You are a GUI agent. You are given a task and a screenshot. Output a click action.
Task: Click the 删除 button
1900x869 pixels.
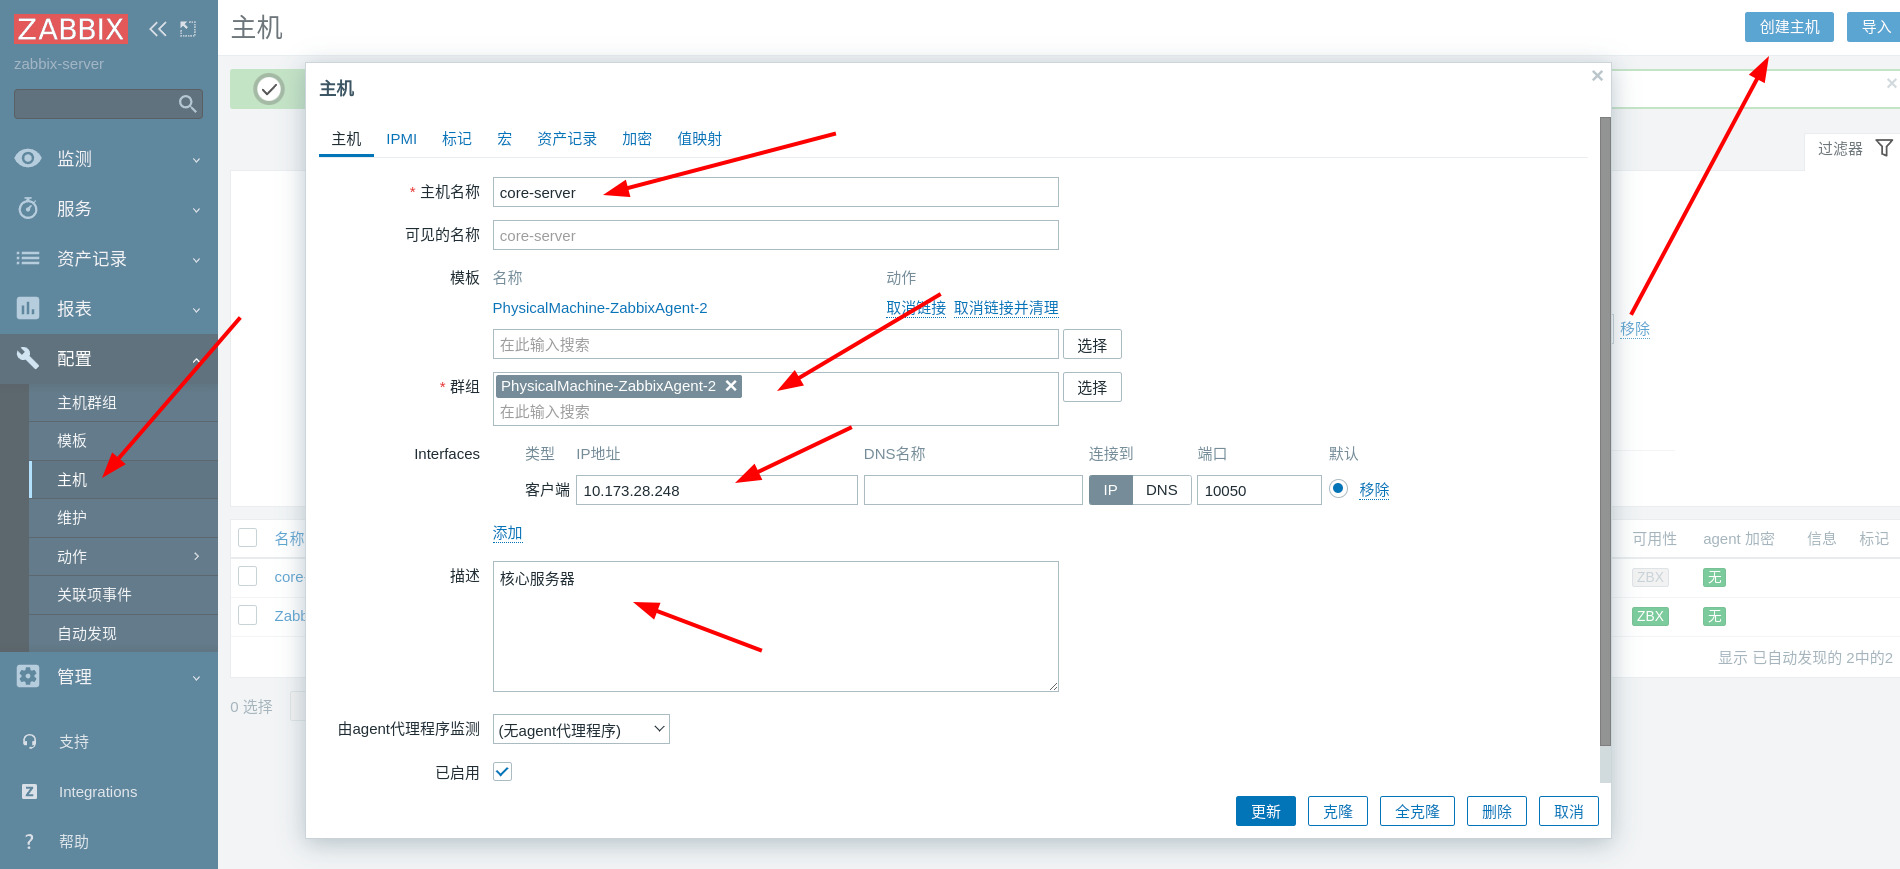point(1497,811)
